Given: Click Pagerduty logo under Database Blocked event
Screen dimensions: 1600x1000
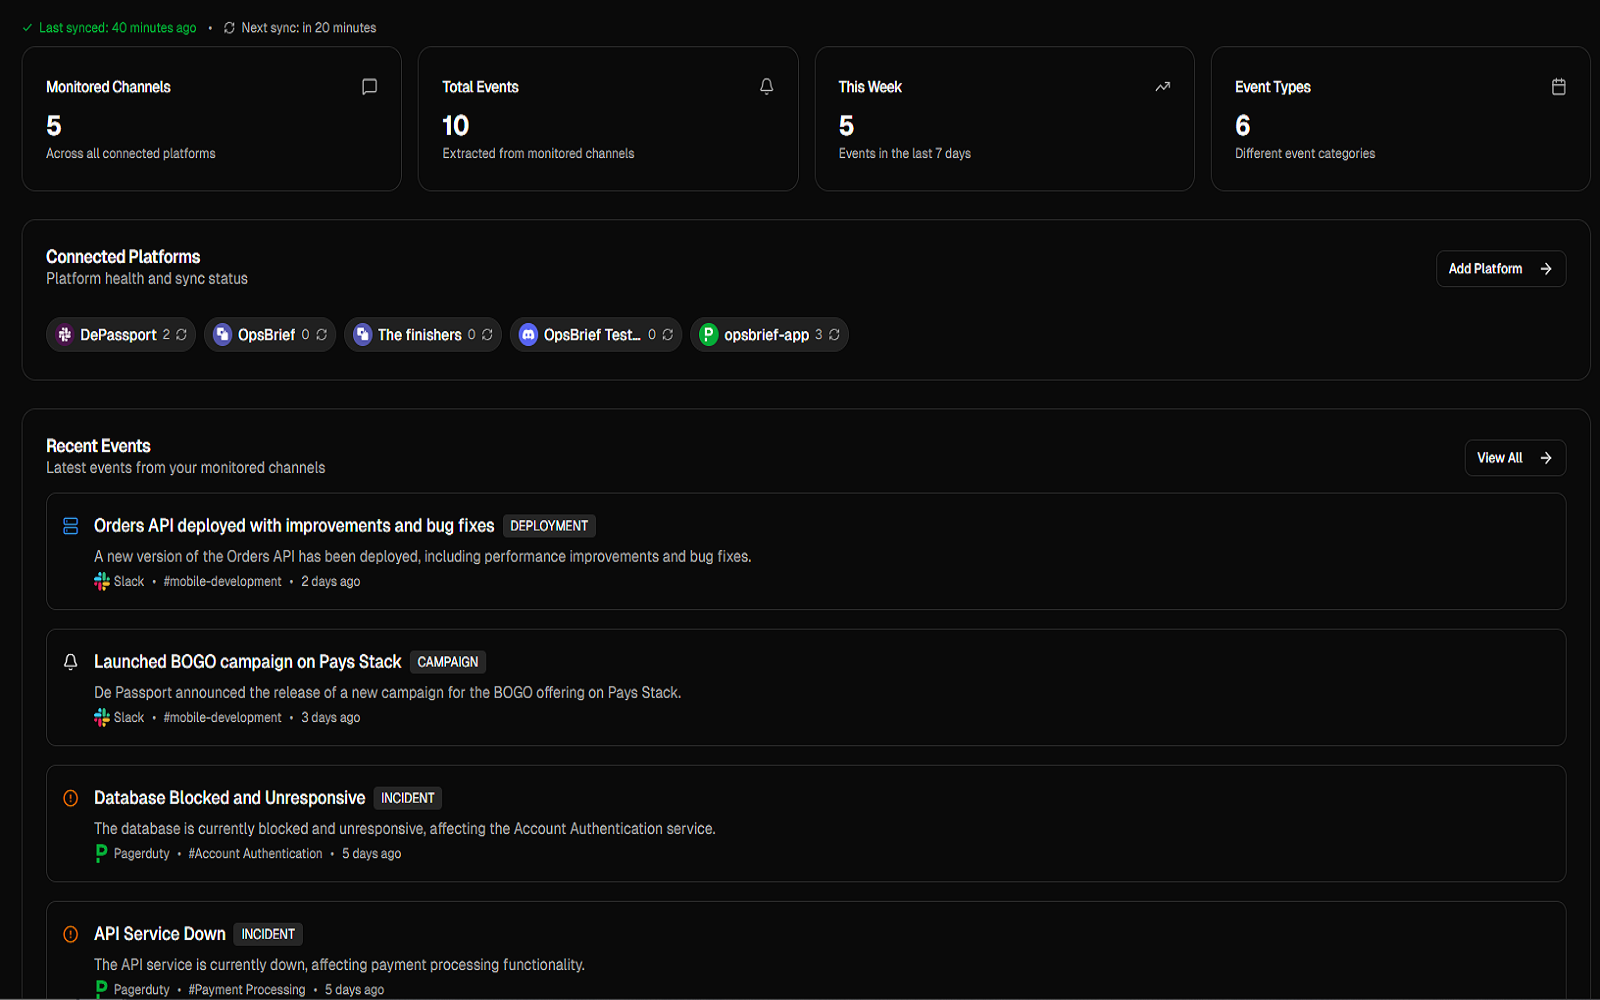Looking at the screenshot, I should pyautogui.click(x=101, y=854).
